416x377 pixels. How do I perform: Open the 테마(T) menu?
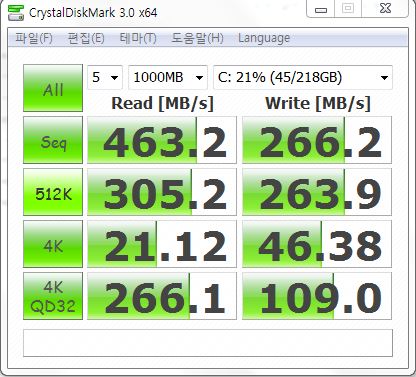click(x=138, y=38)
